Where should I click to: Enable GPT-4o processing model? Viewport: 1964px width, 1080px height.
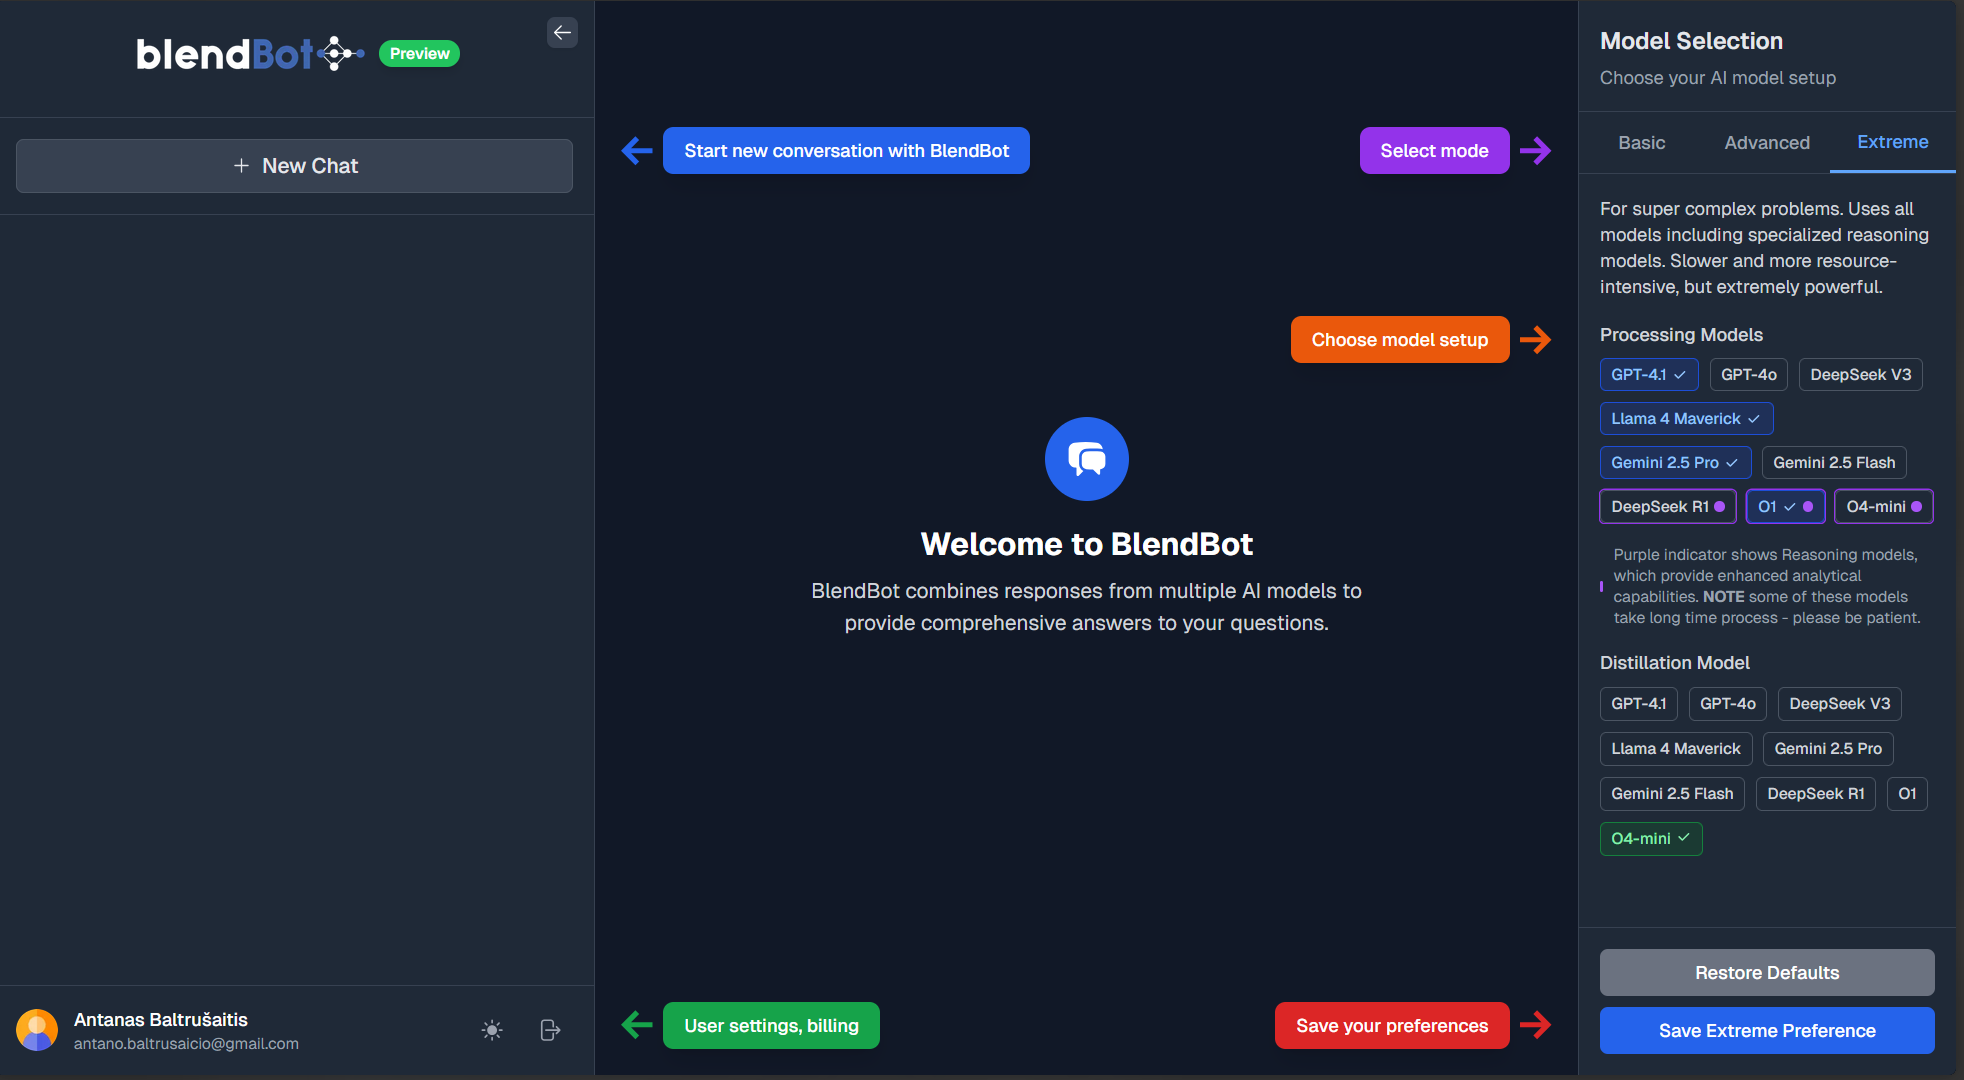[x=1749, y=375]
